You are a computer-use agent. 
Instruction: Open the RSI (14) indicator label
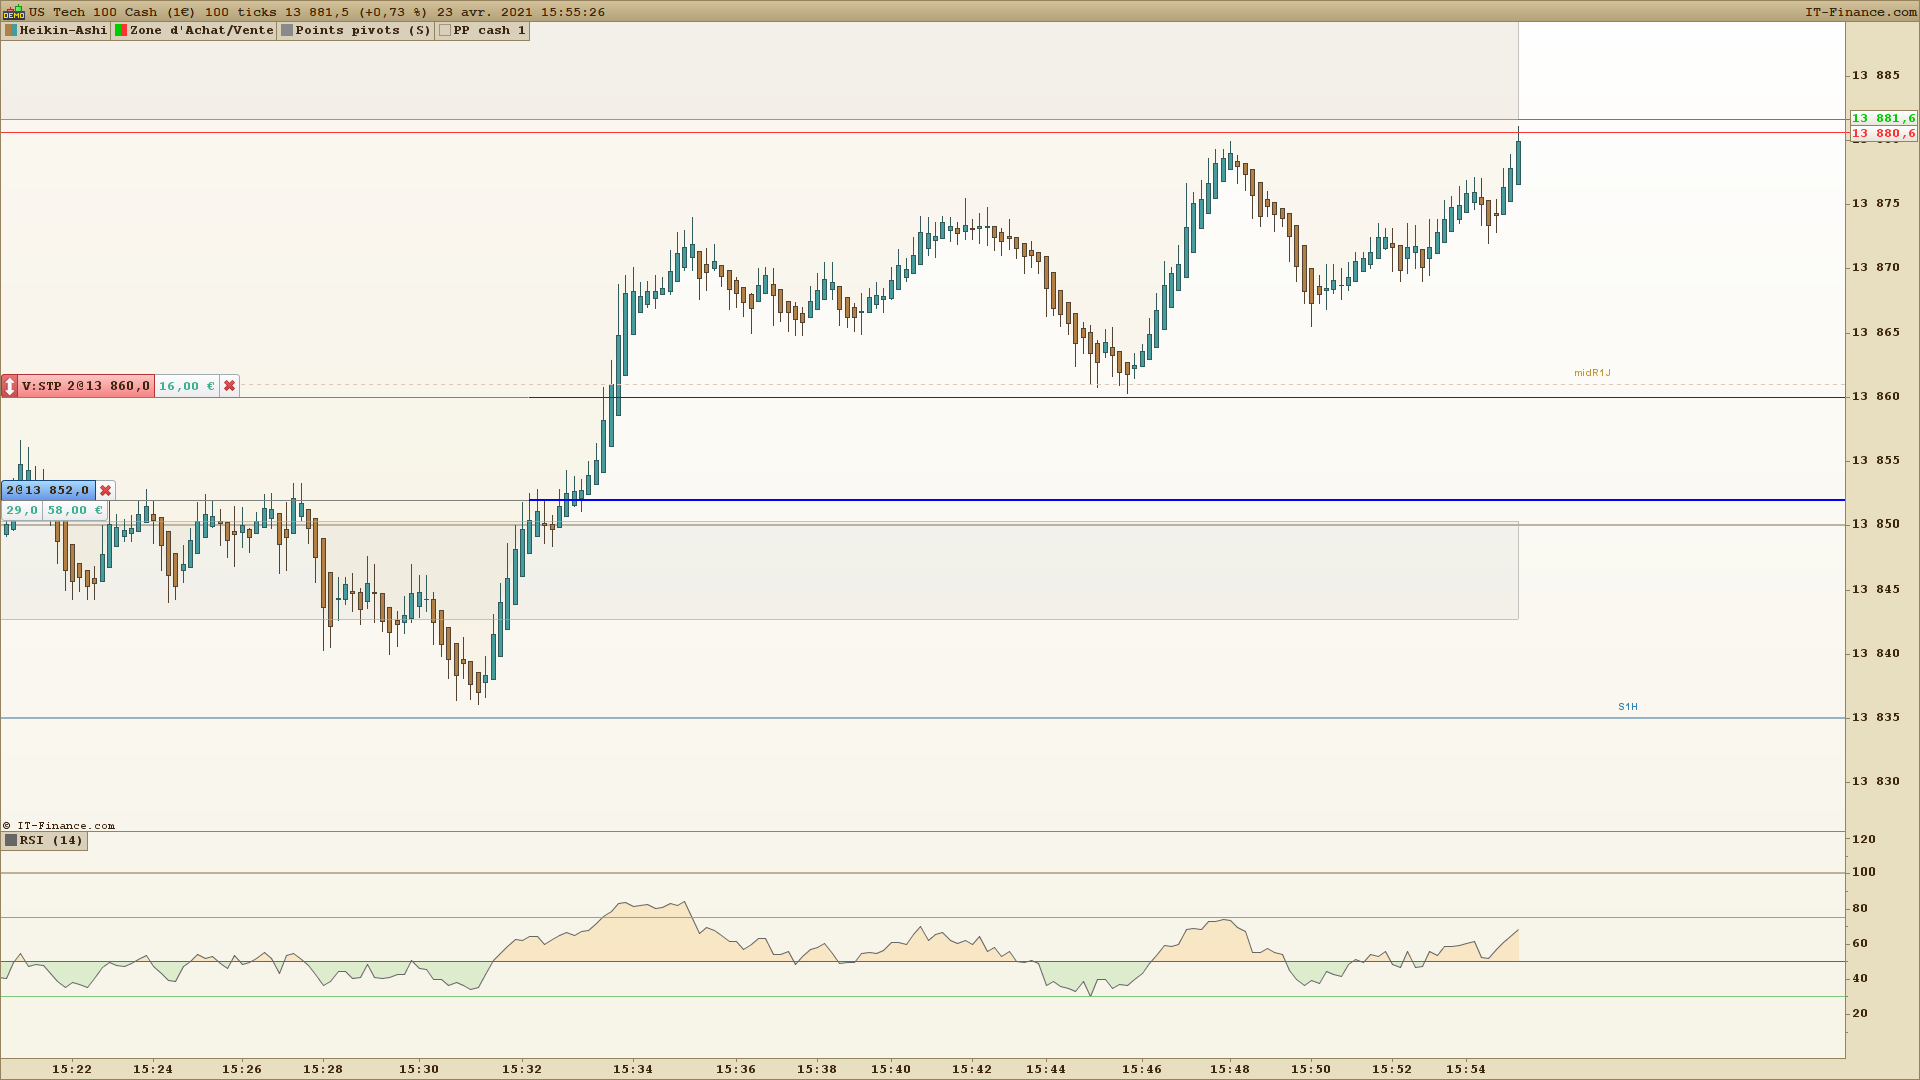click(51, 841)
